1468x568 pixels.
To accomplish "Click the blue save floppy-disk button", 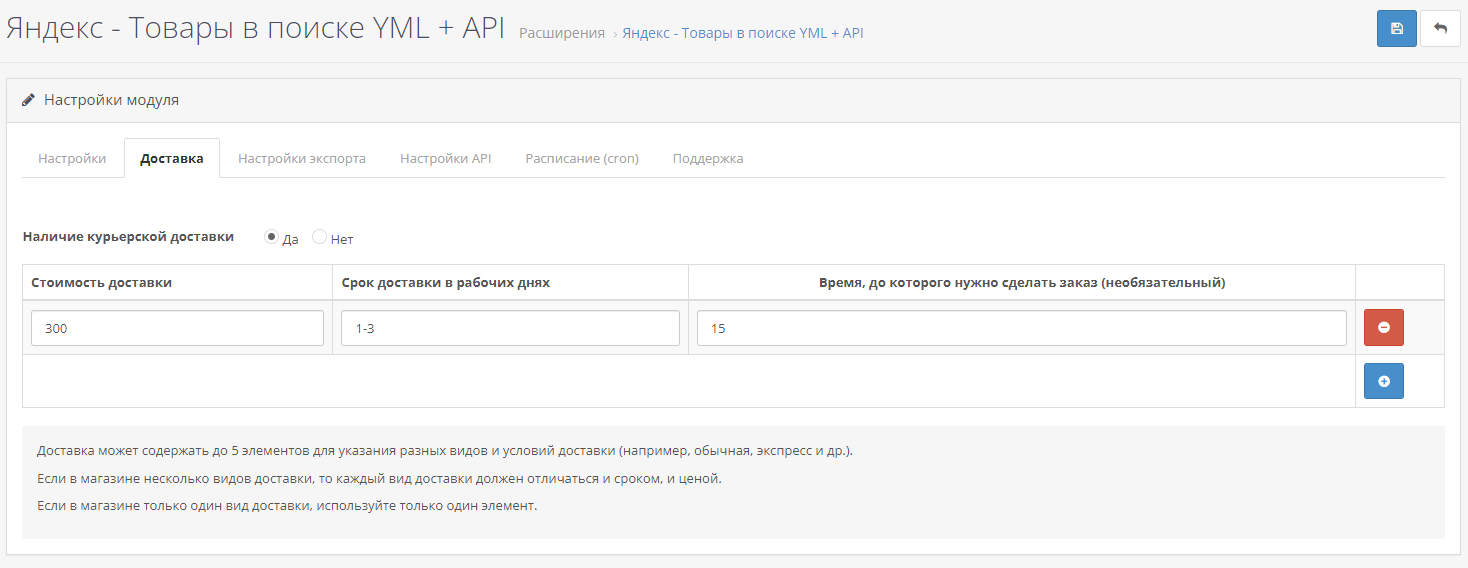I will coord(1396,29).
